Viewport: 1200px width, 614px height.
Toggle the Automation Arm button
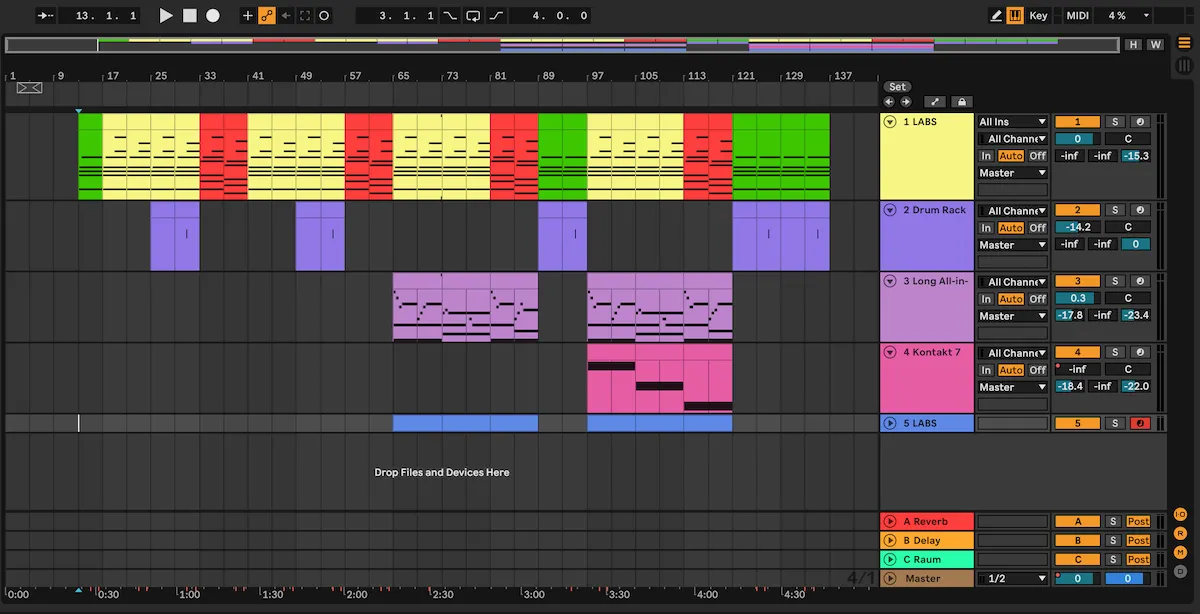point(267,16)
